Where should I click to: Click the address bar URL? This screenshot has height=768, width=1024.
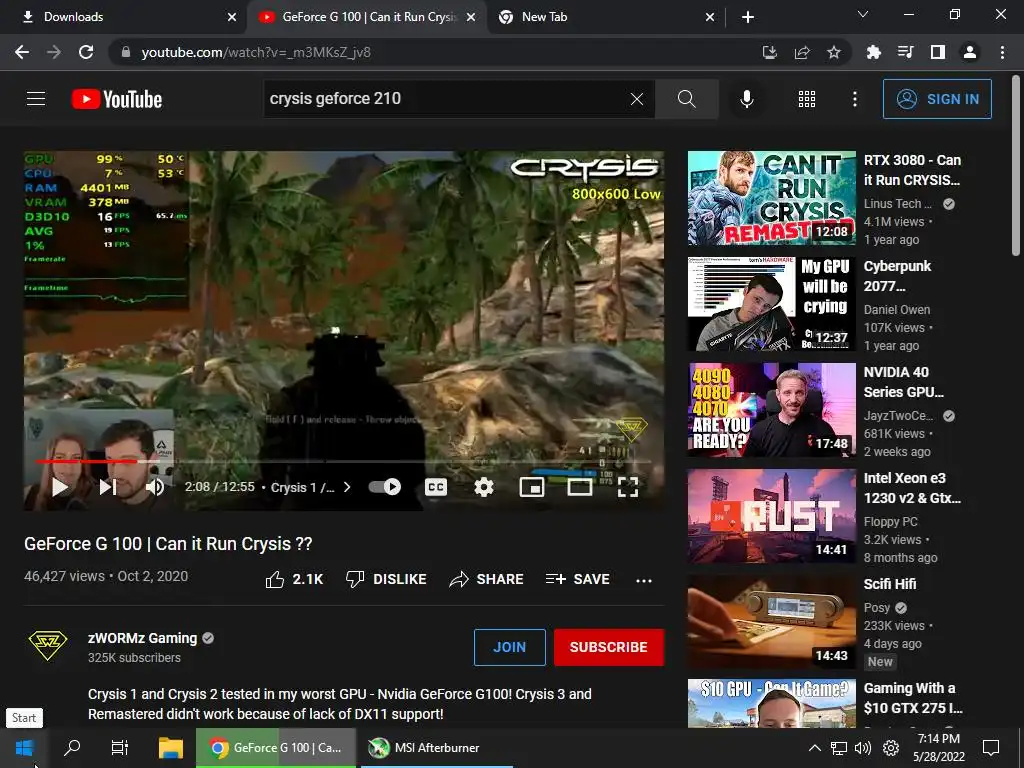pos(256,52)
